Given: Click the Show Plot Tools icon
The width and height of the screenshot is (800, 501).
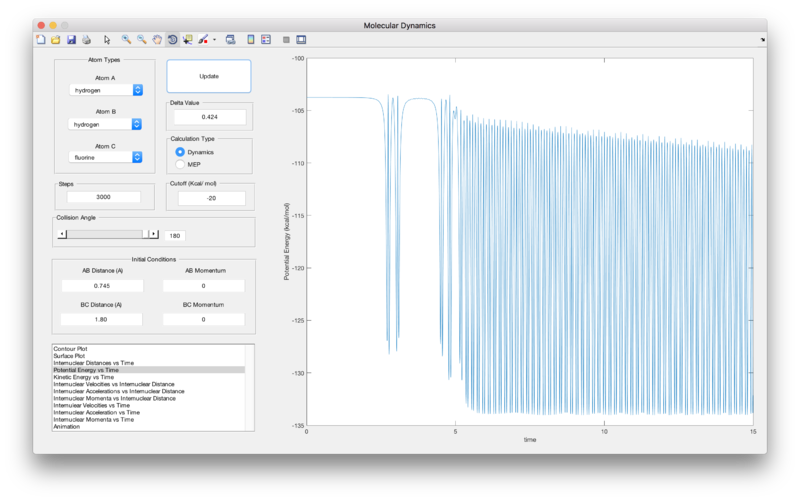Looking at the screenshot, I should click(302, 40).
